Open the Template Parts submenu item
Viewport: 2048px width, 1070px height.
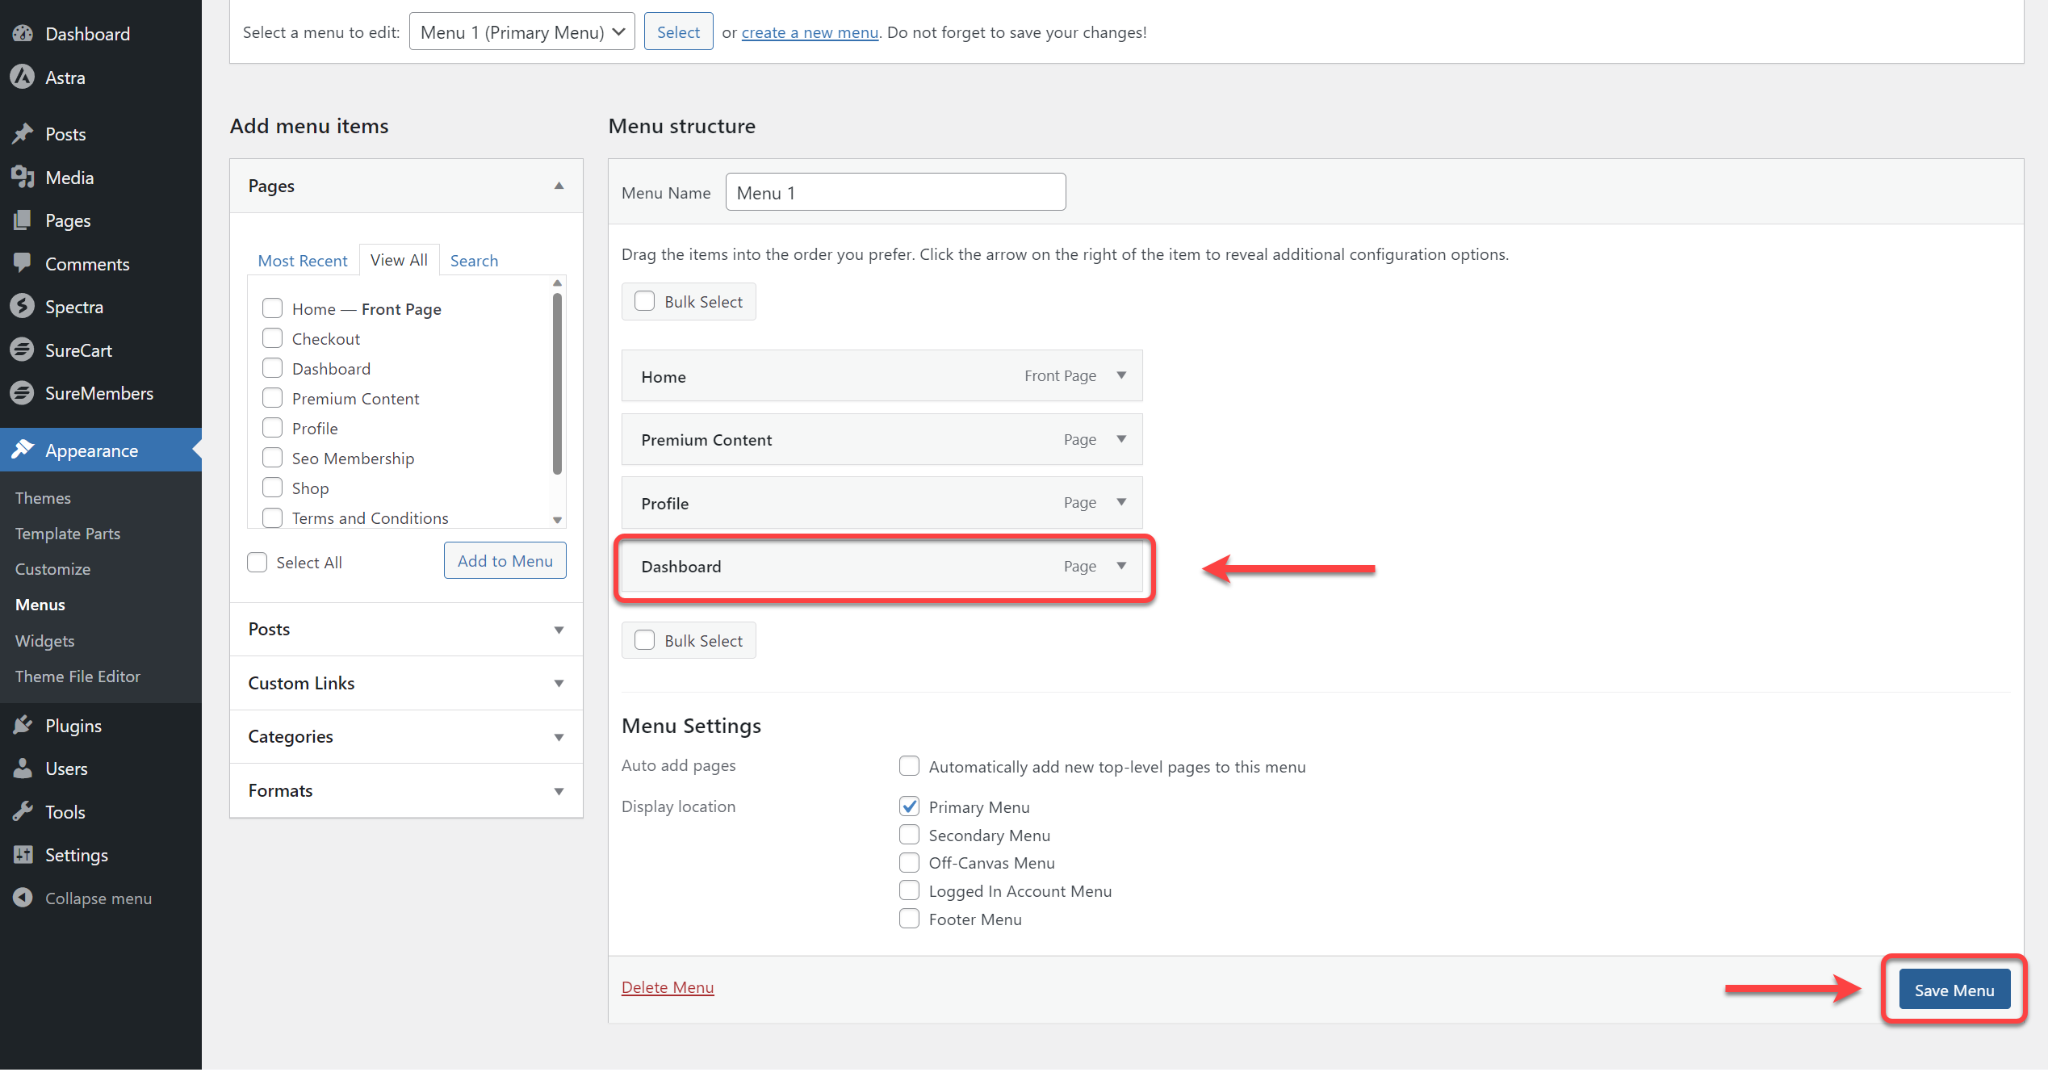(68, 534)
